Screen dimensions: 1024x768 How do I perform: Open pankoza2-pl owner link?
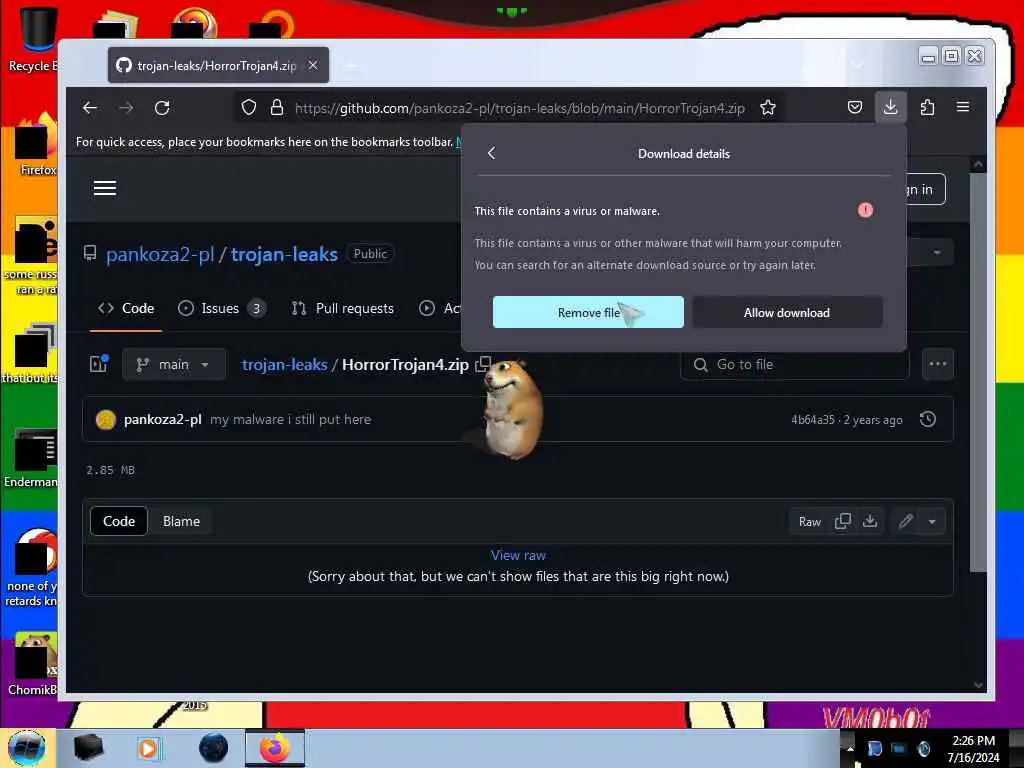(160, 254)
